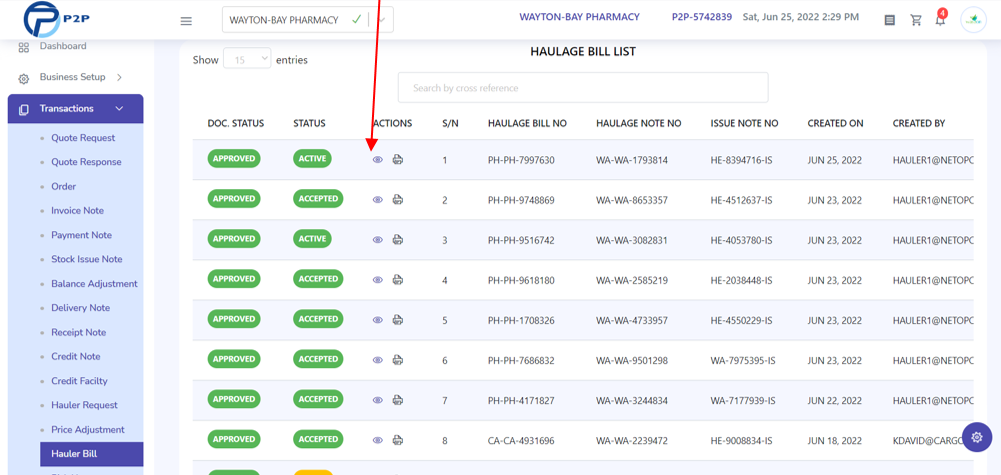
Task: View haulage bill PH-PH-7997630 via eye icon
Action: 377,160
